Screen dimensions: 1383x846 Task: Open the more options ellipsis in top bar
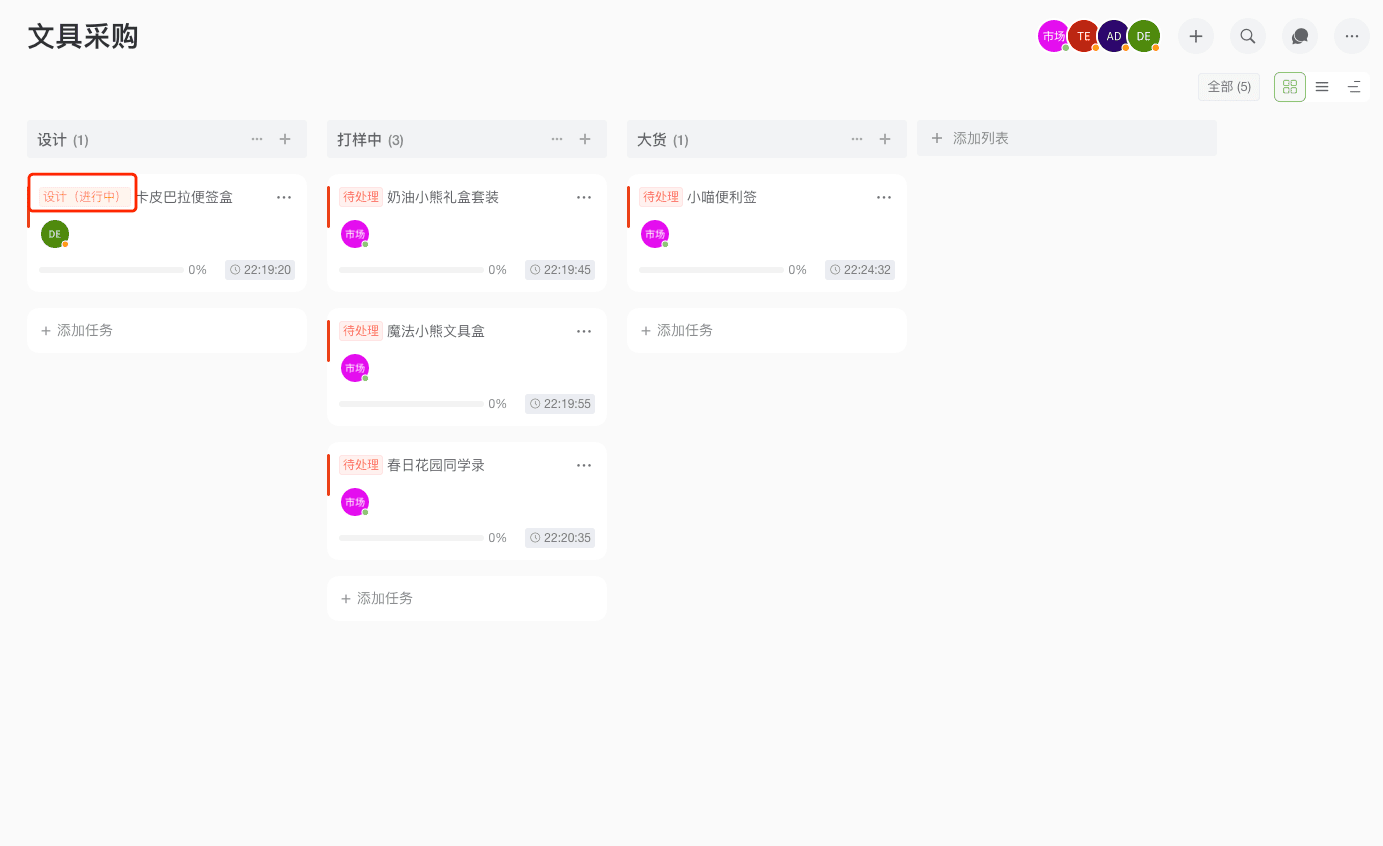click(1351, 36)
